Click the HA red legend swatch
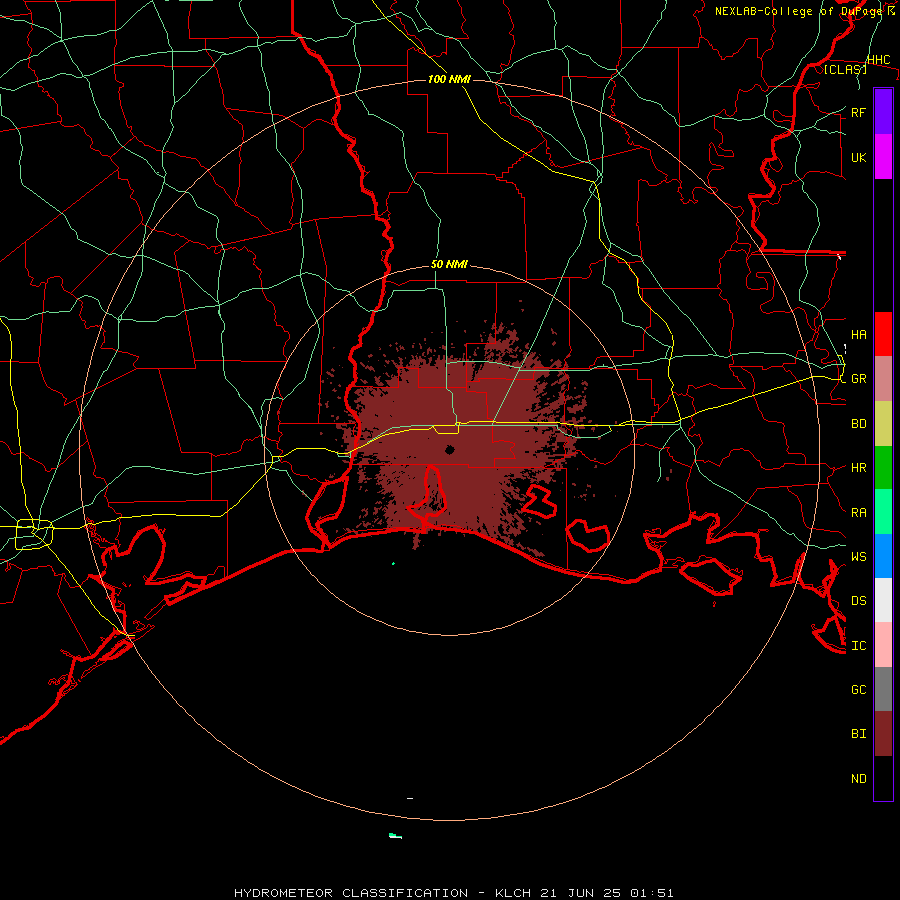Screen dimensions: 900x900 tap(883, 334)
